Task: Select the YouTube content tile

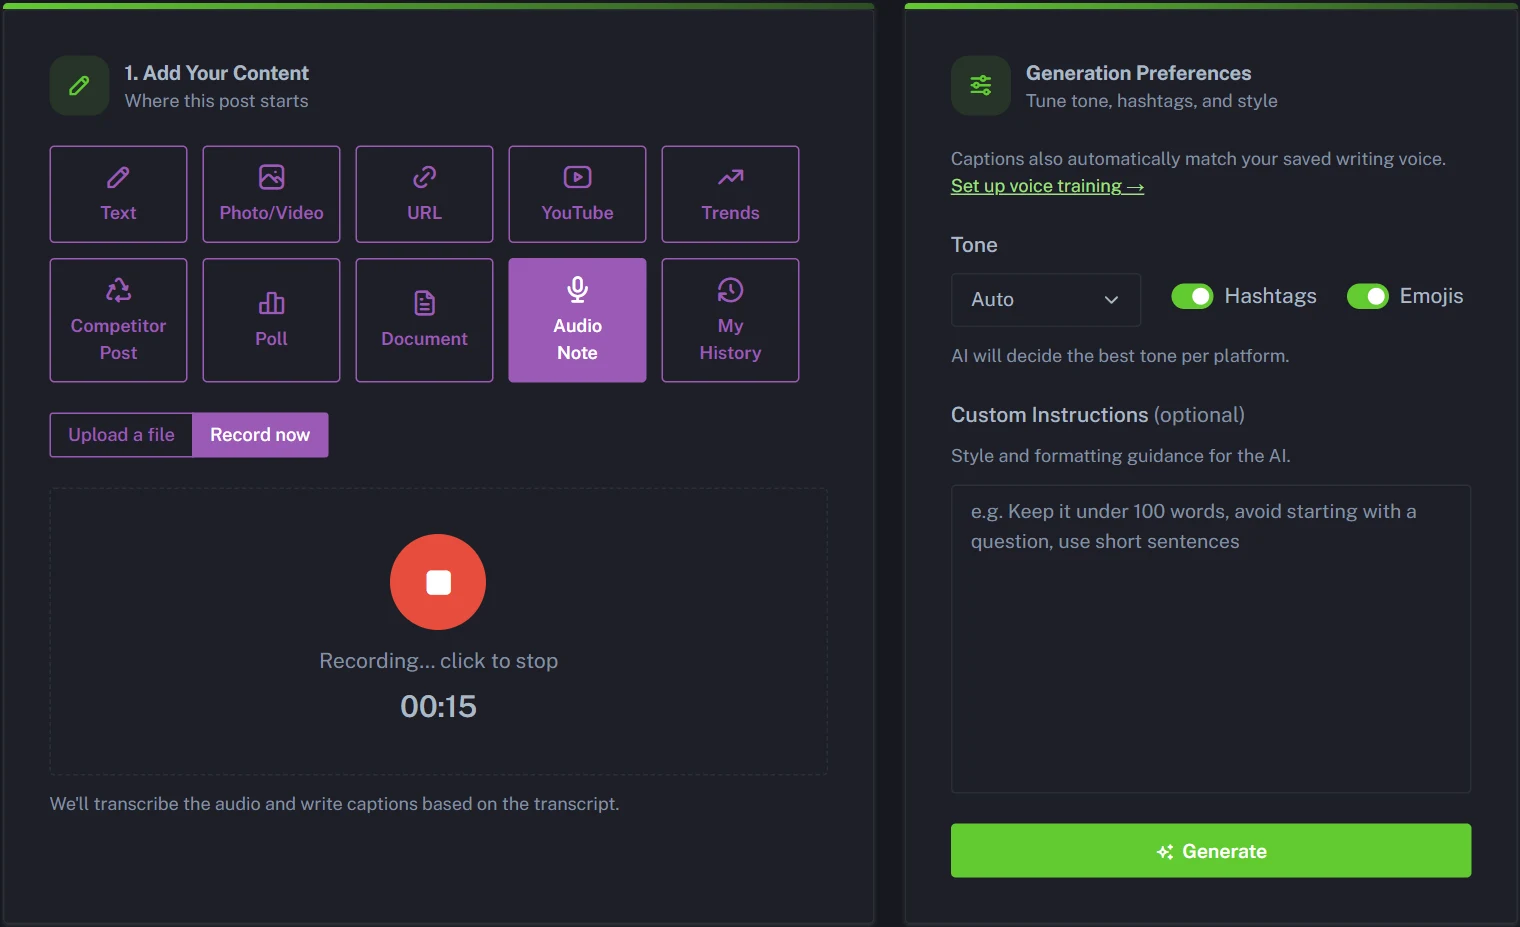Action: point(577,194)
